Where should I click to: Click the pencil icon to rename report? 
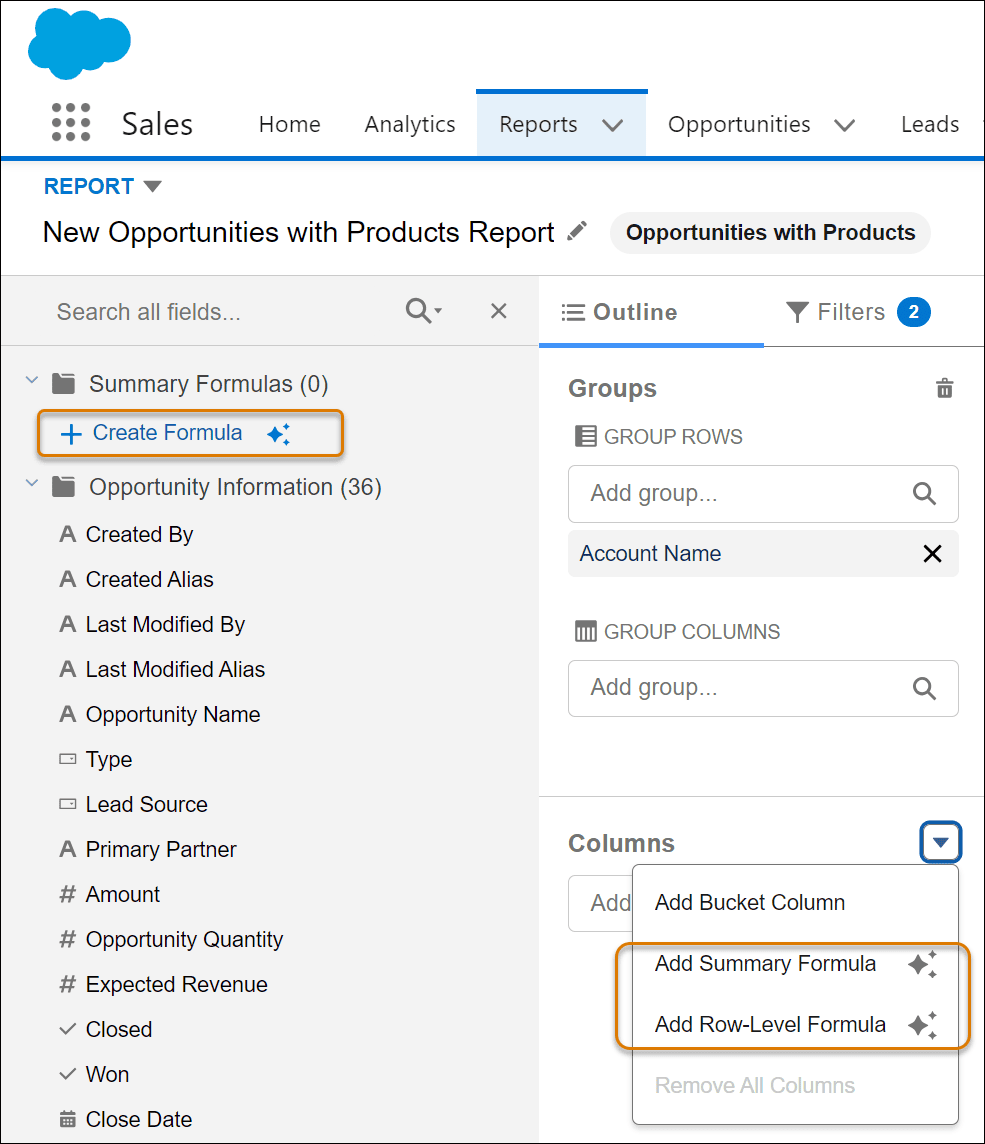point(577,231)
